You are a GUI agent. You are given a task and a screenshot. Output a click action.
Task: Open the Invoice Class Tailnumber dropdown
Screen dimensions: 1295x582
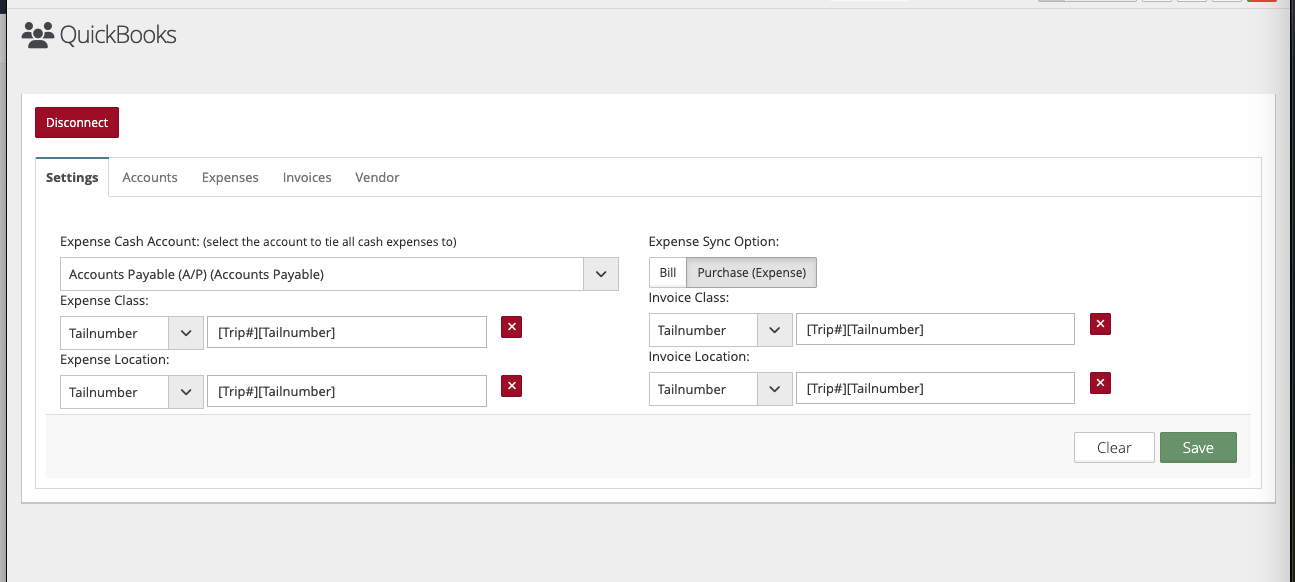pyautogui.click(x=774, y=330)
